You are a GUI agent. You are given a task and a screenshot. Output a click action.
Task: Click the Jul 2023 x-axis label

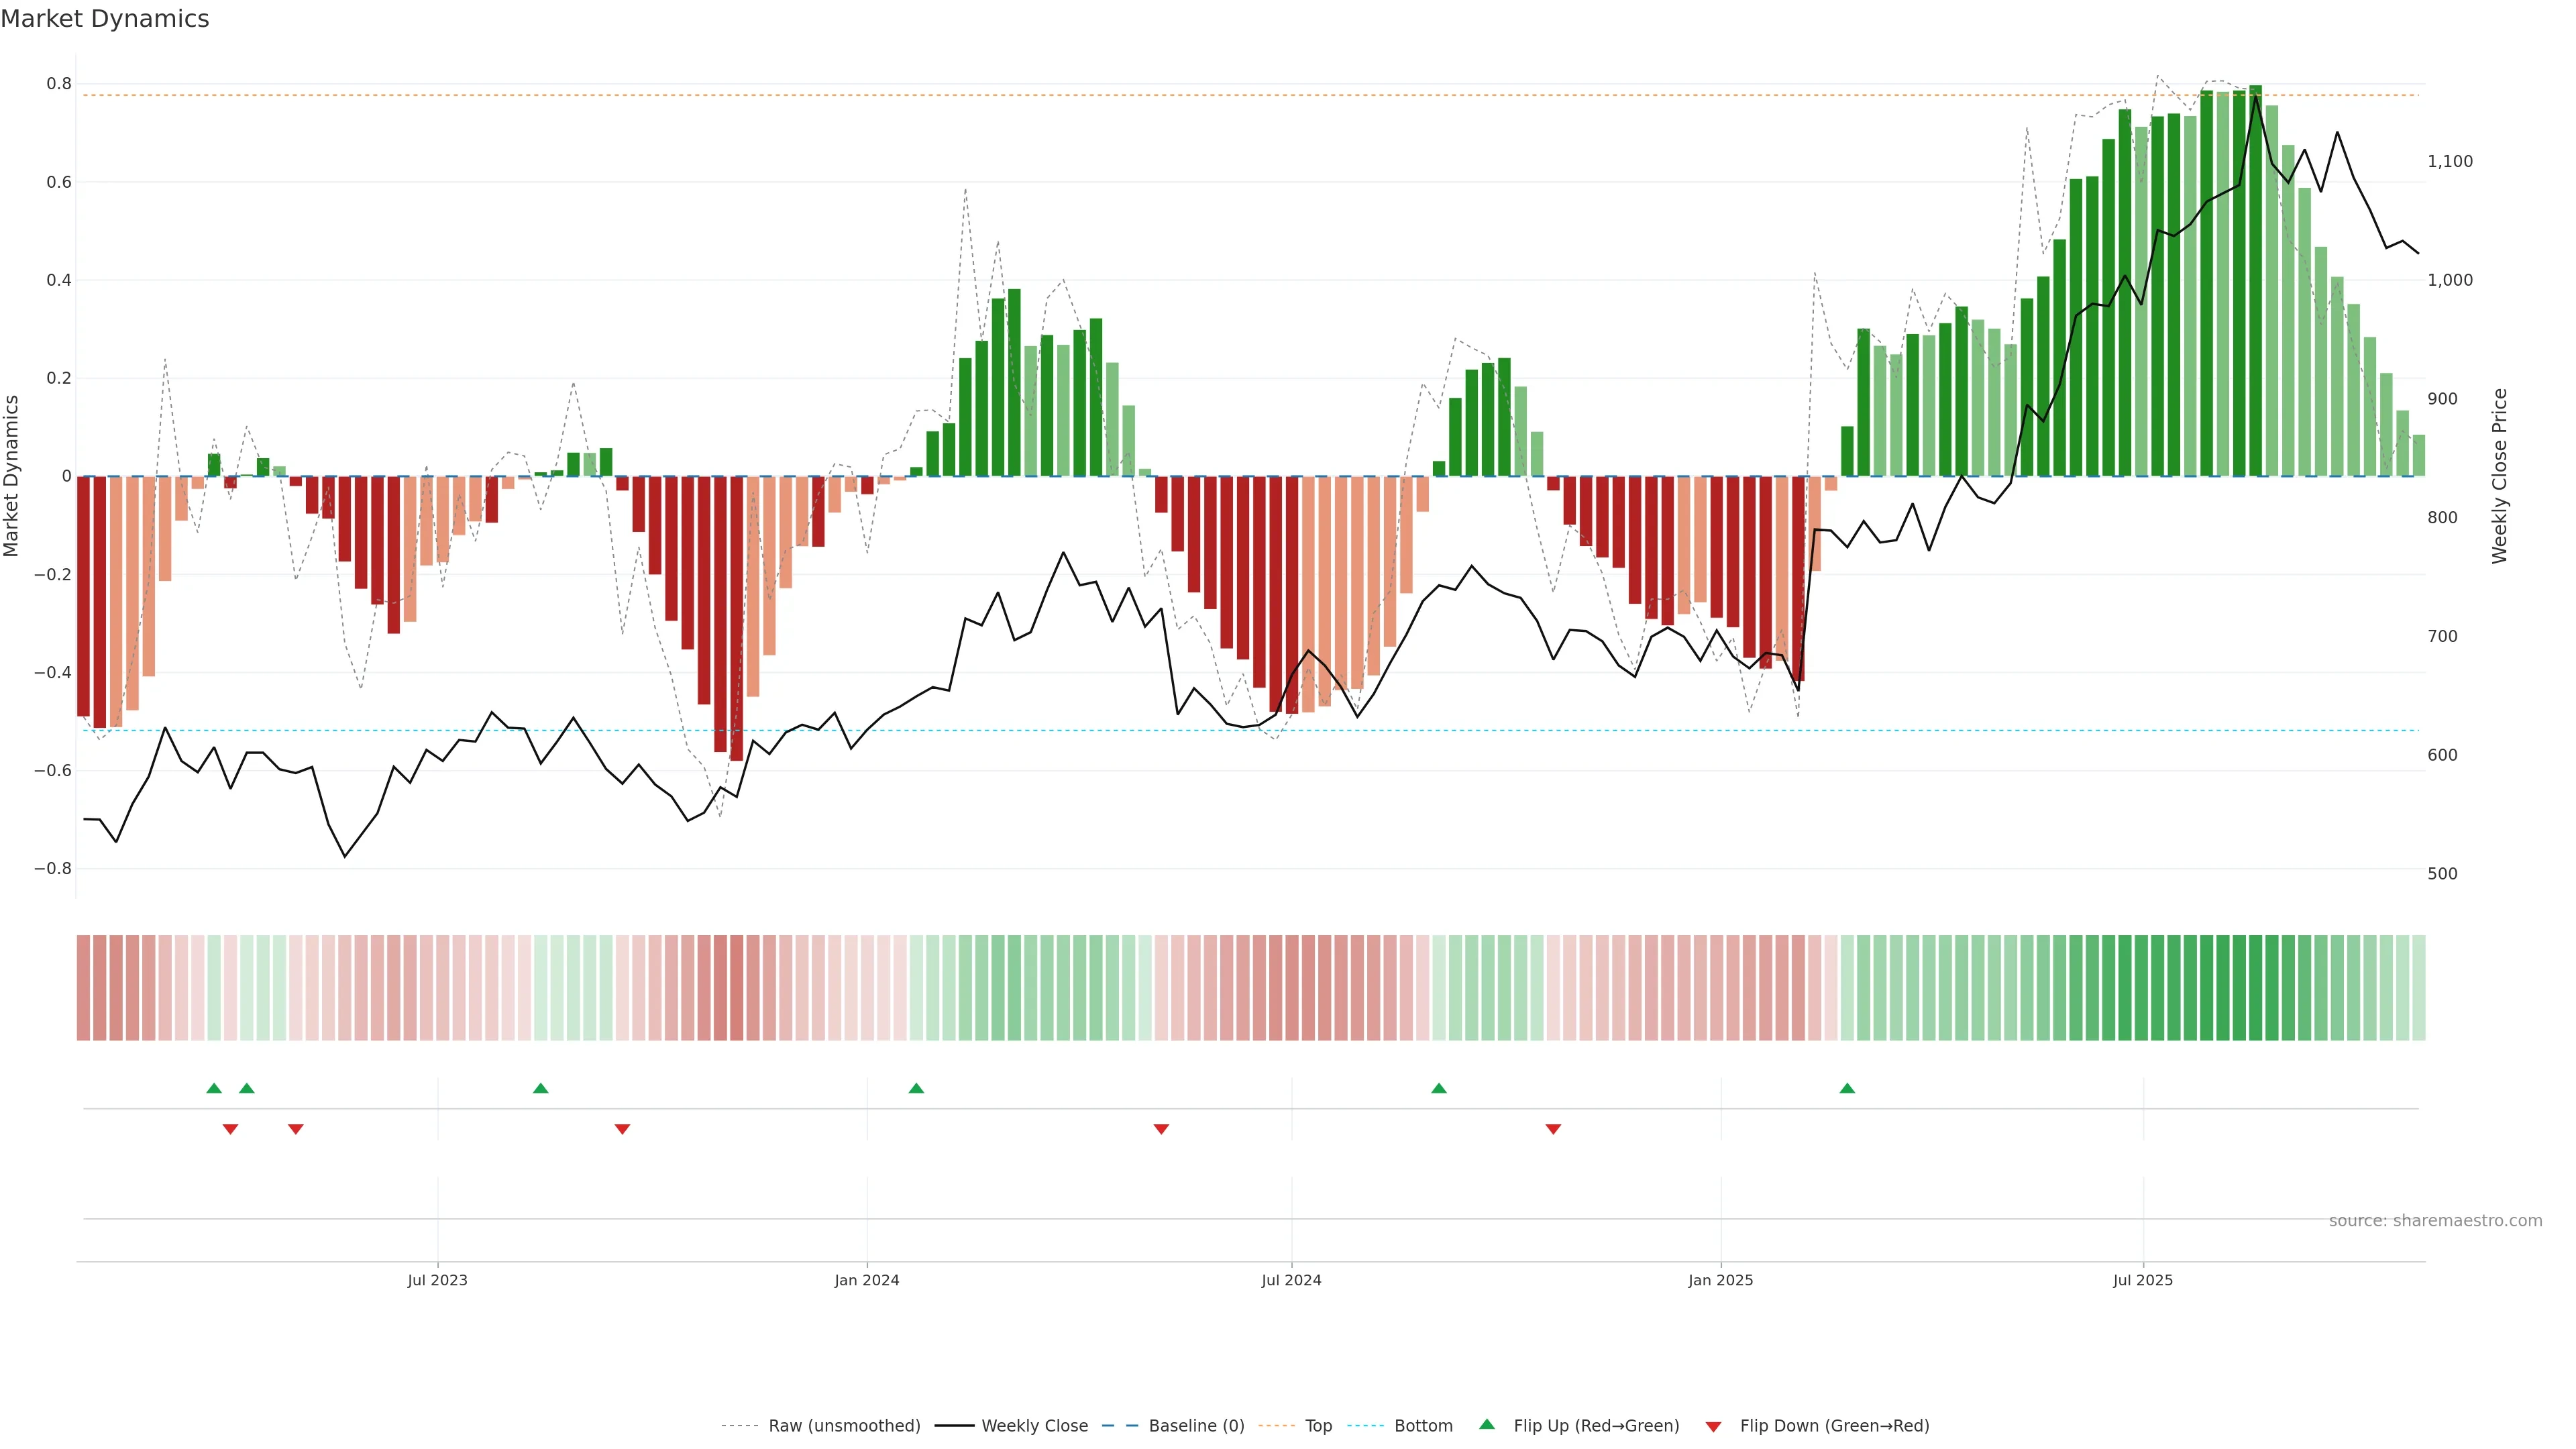tap(437, 1280)
